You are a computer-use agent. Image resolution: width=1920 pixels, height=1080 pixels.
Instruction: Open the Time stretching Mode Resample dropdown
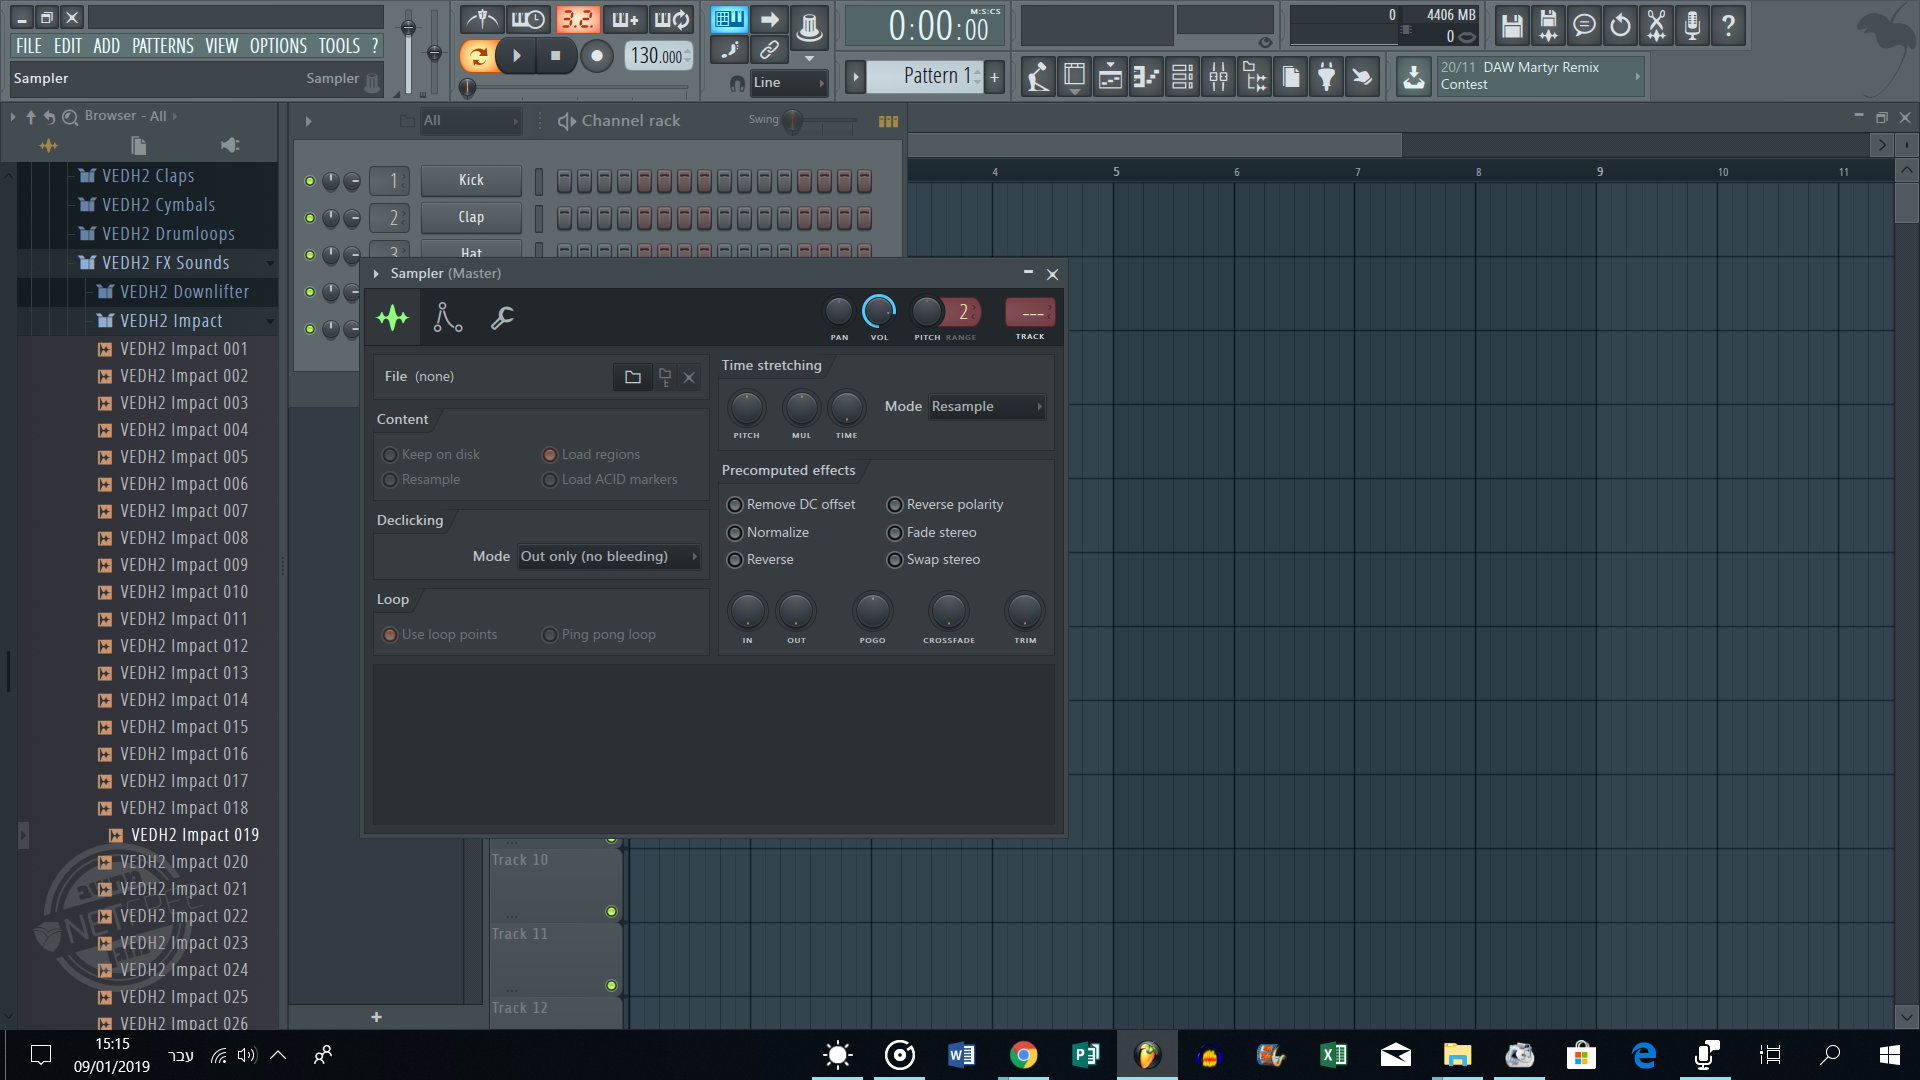(x=986, y=407)
